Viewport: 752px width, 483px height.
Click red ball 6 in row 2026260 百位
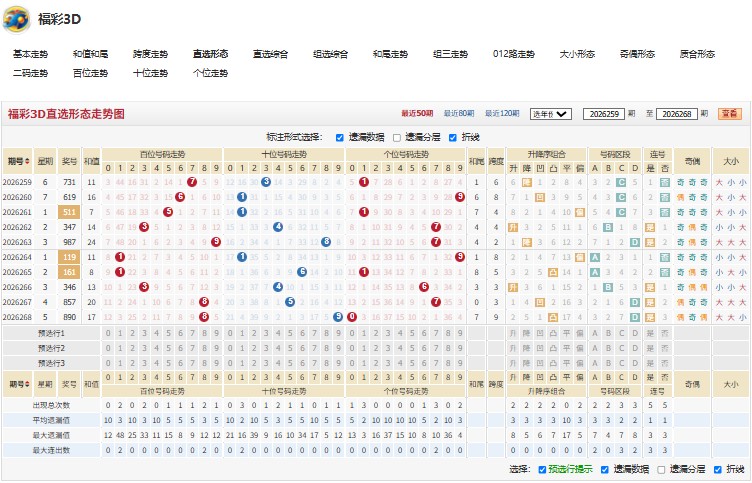tap(180, 197)
